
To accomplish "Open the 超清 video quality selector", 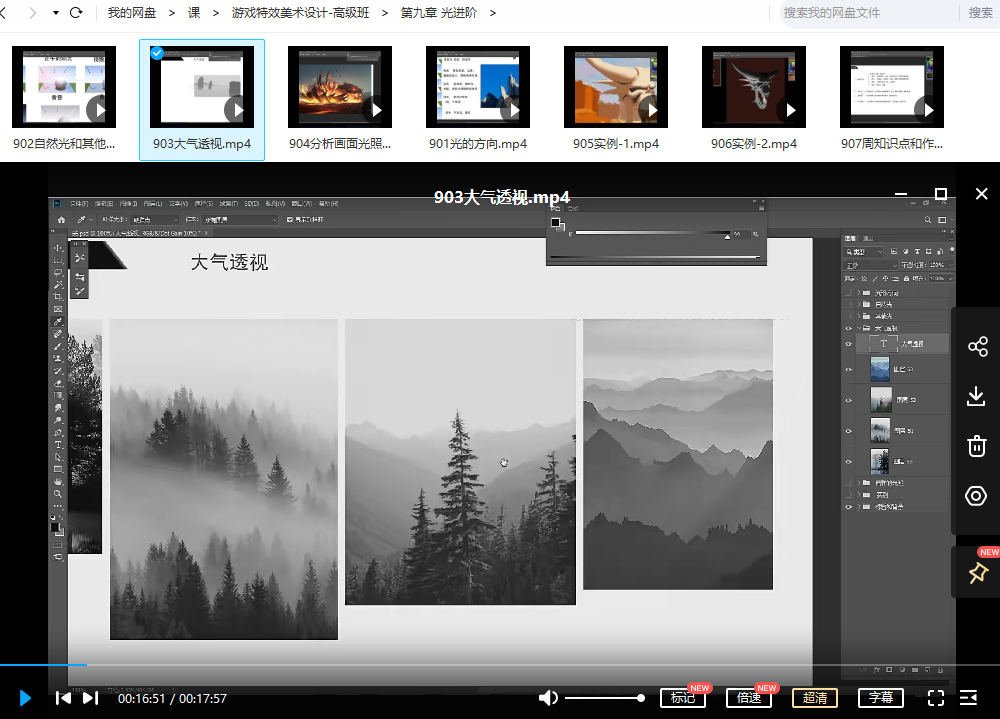I will 814,698.
